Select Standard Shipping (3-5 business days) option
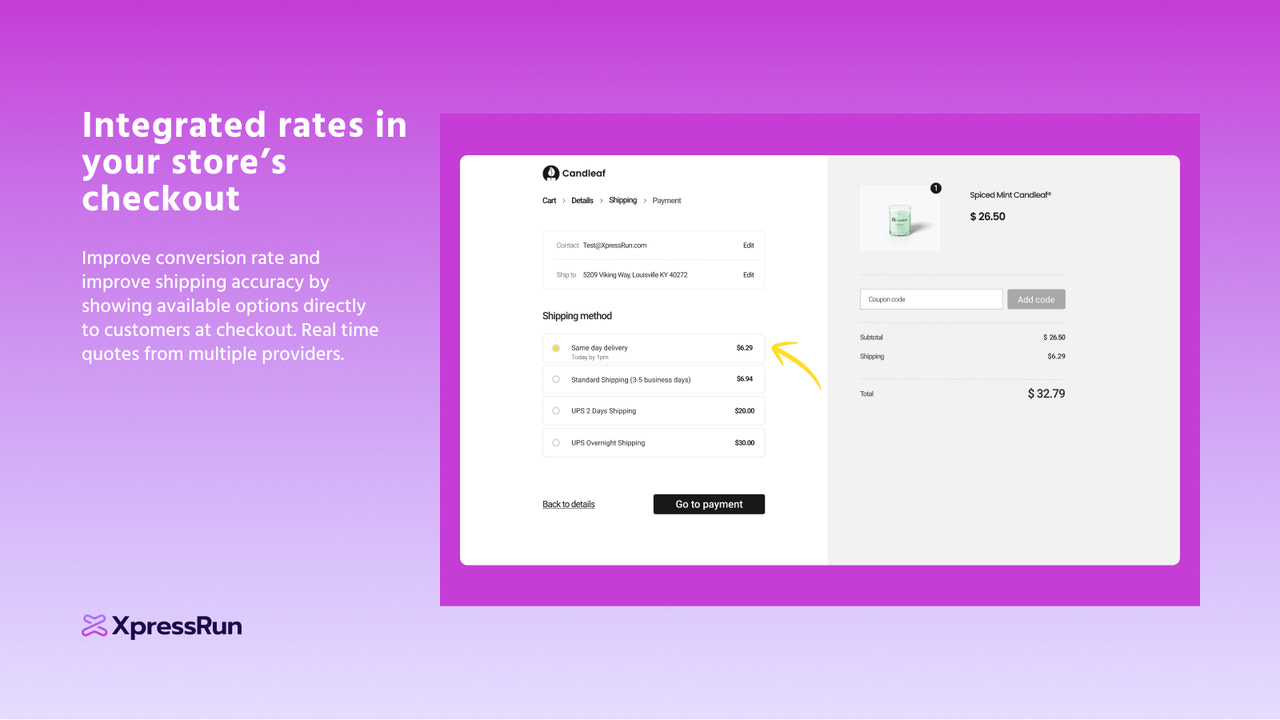Image resolution: width=1280 pixels, height=720 pixels. coord(653,379)
